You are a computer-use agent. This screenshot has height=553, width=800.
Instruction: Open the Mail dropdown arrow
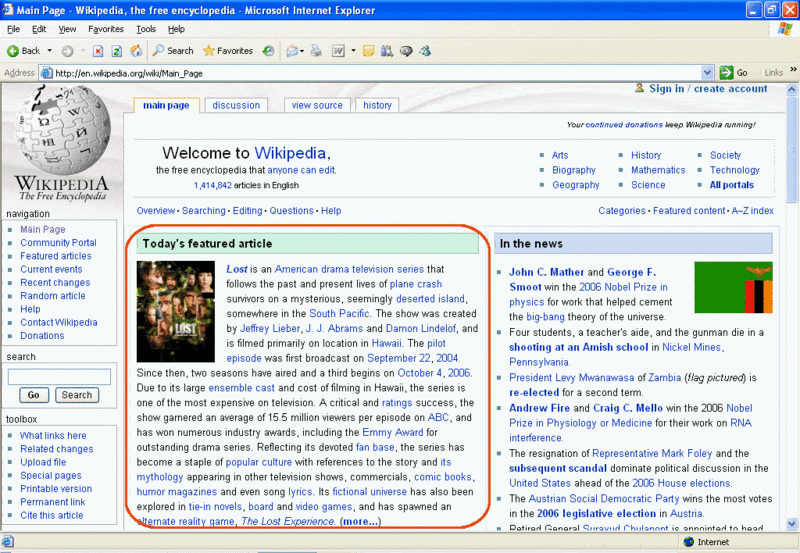tap(302, 51)
